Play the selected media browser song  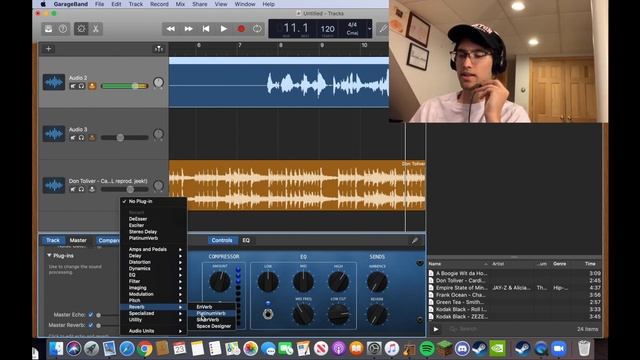pos(436,329)
